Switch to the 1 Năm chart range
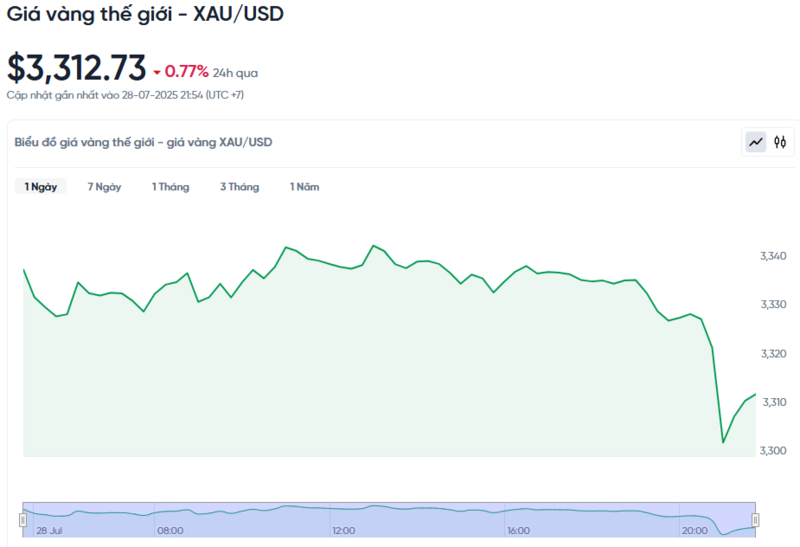This screenshot has height=547, width=800. (304, 187)
